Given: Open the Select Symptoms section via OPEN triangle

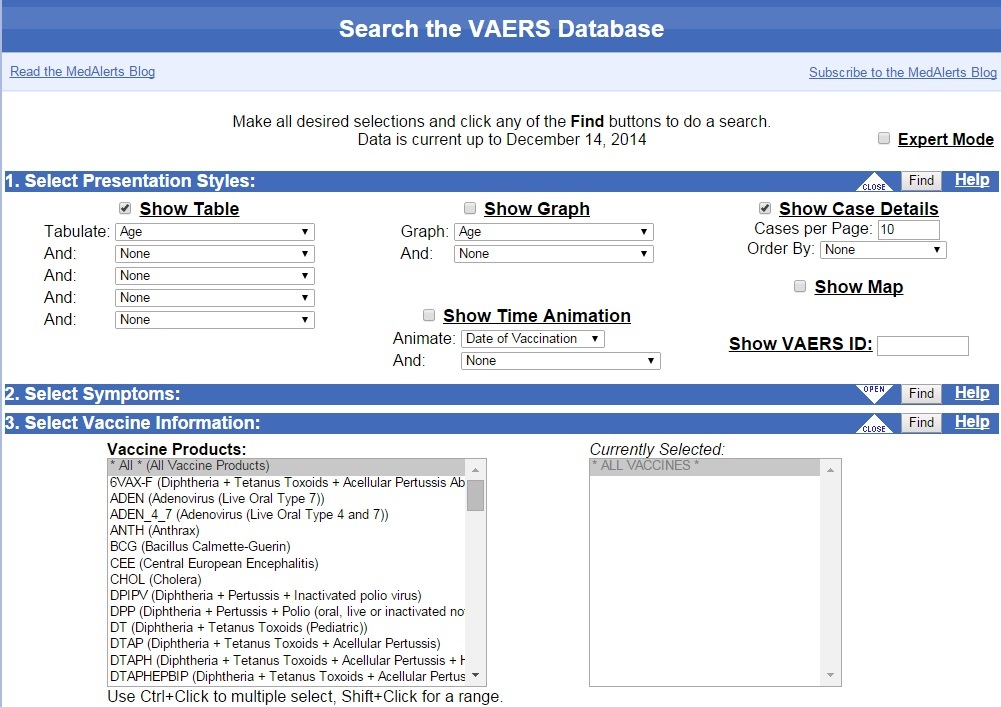Looking at the screenshot, I should pyautogui.click(x=874, y=393).
